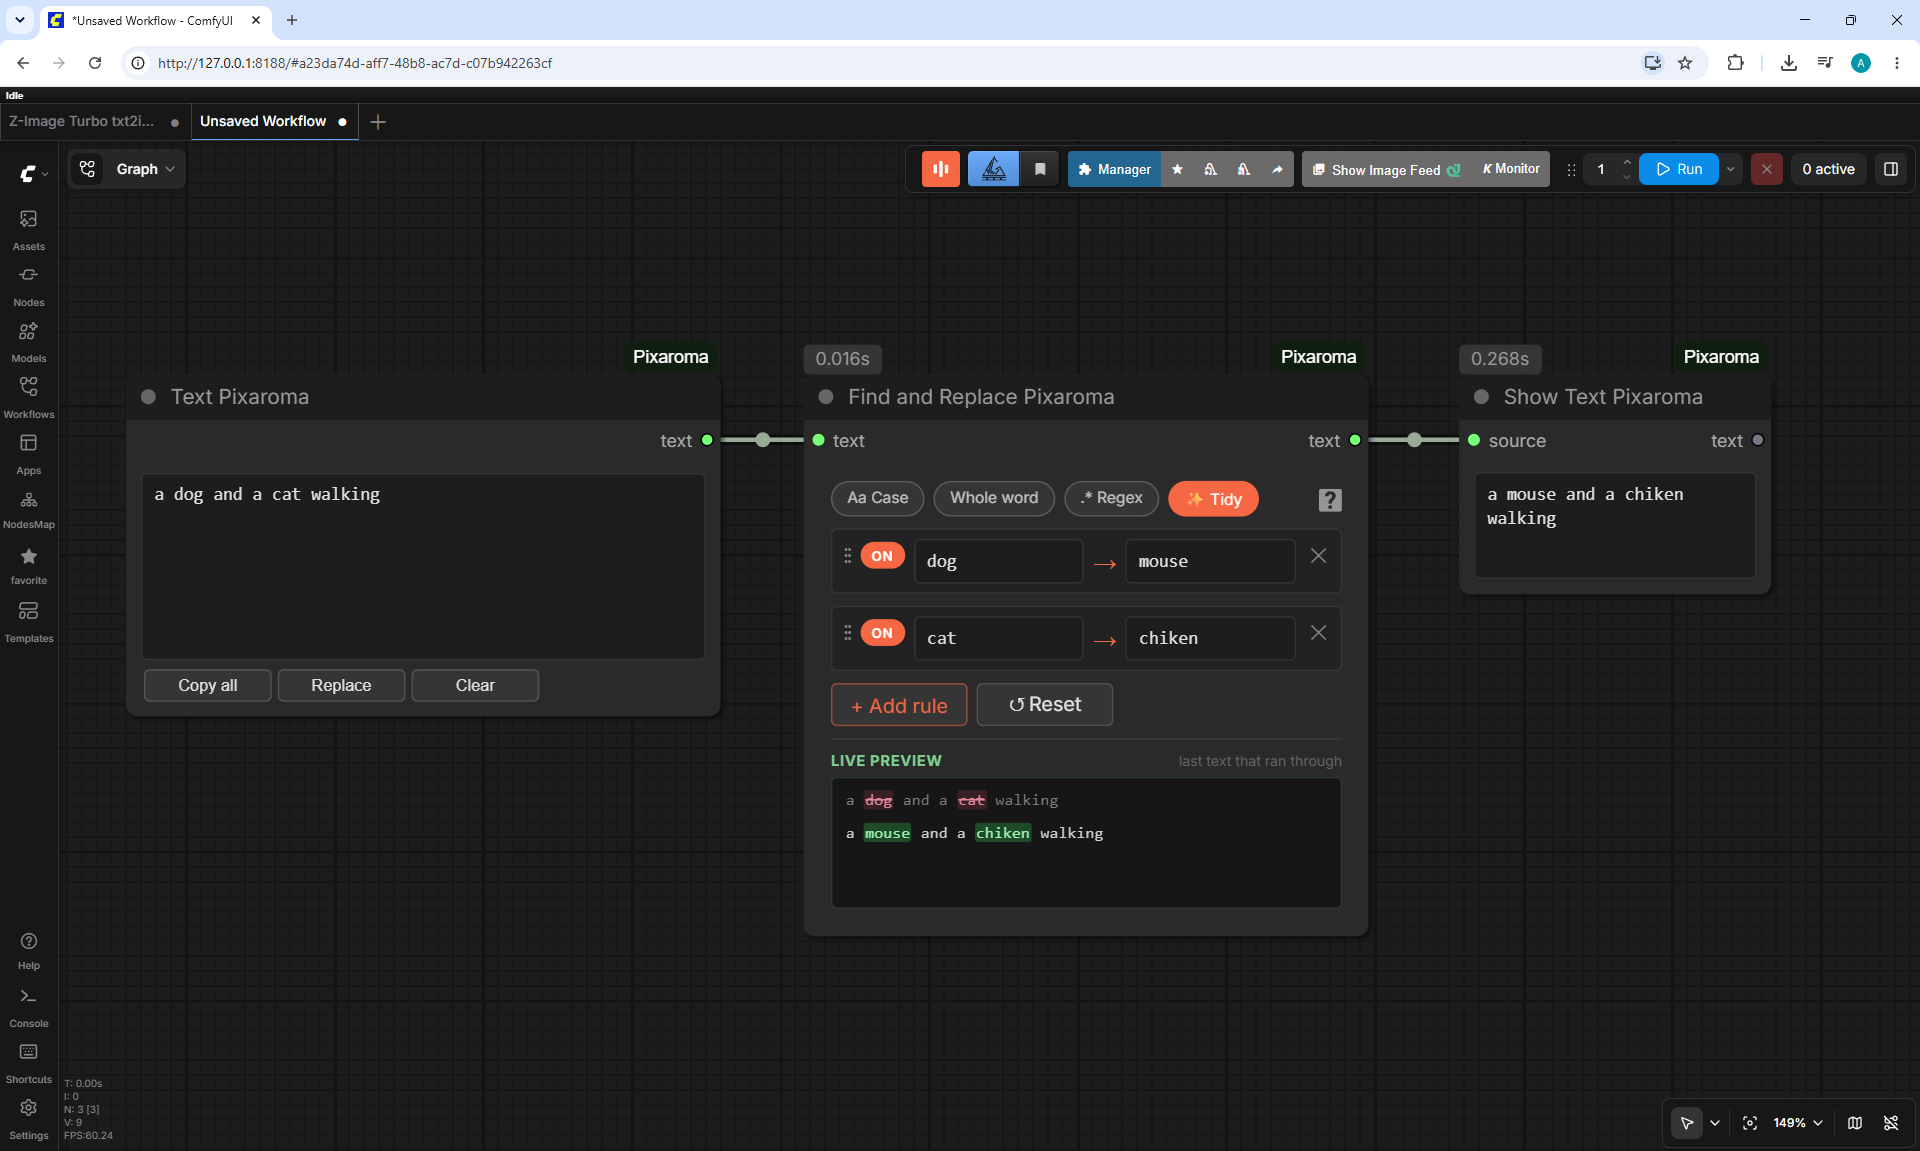The width and height of the screenshot is (1920, 1151).
Task: Click the bookmark toolbar icon
Action: click(x=1040, y=169)
